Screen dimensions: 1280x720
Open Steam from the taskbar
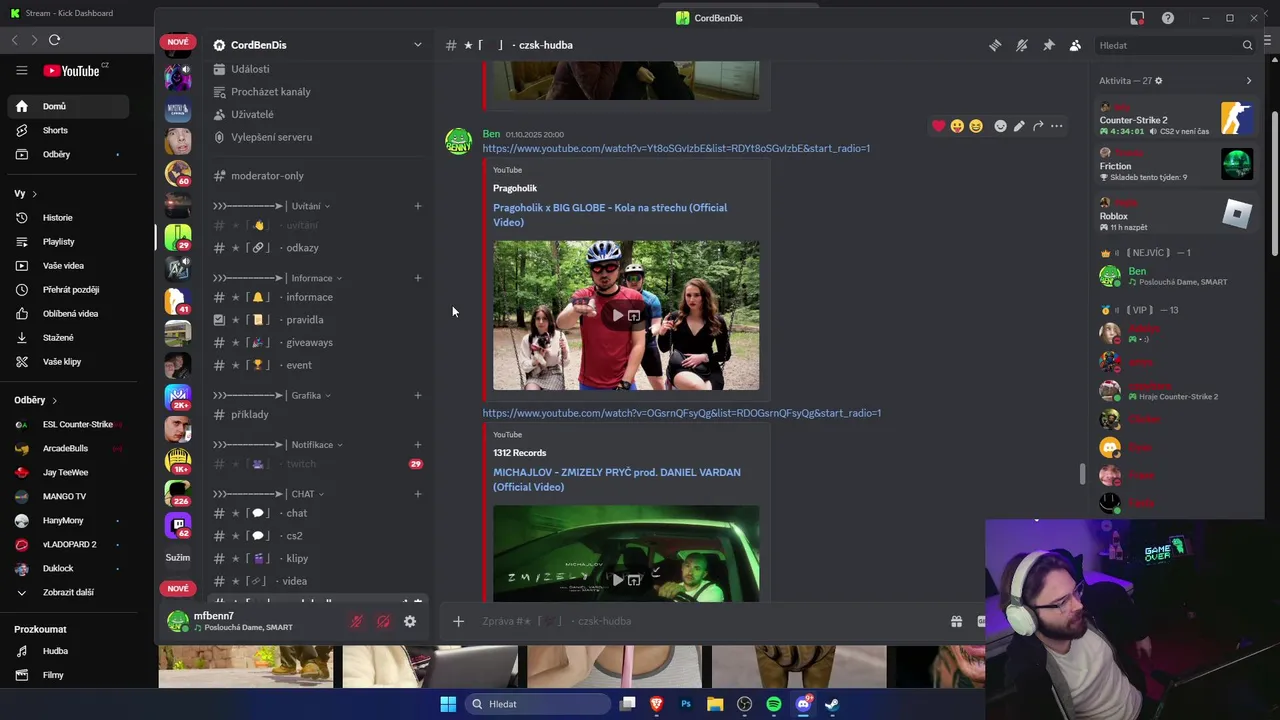[832, 704]
